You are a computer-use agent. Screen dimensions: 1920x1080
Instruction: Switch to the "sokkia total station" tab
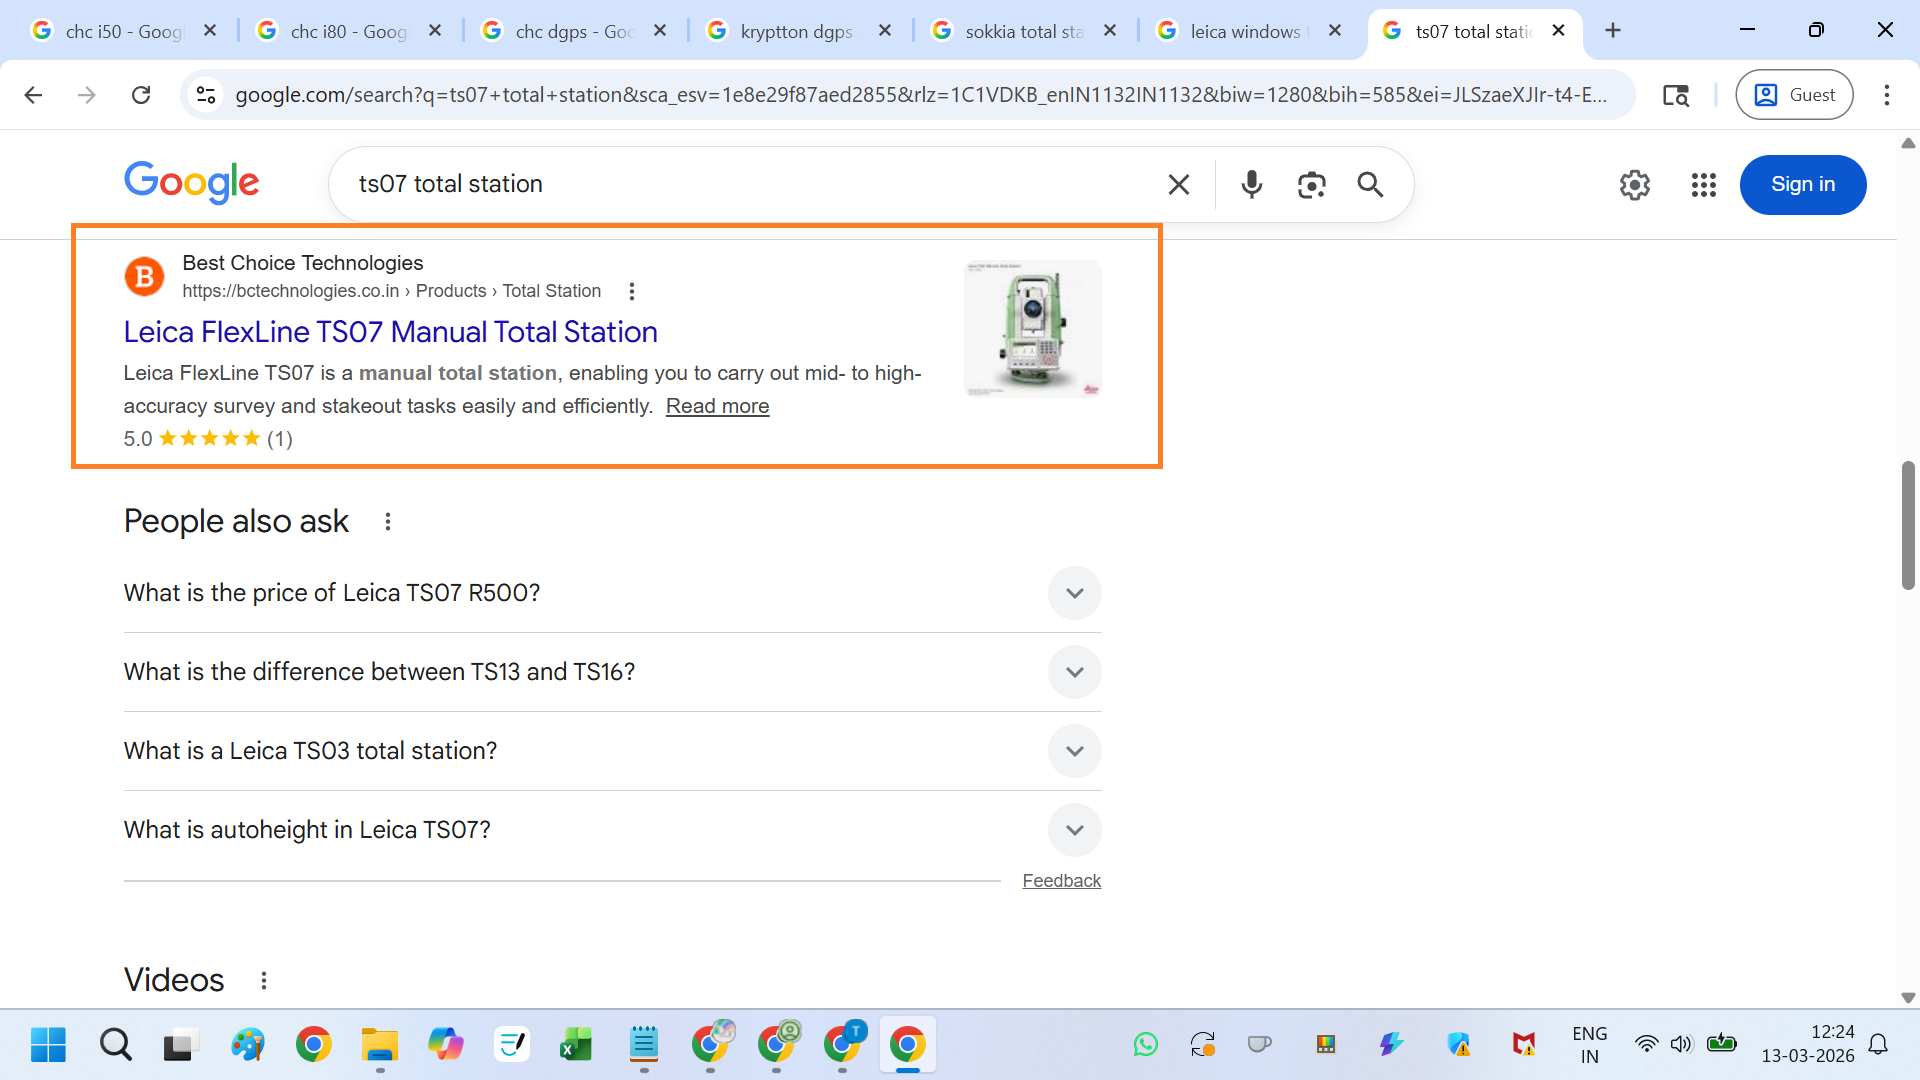pos(1023,31)
